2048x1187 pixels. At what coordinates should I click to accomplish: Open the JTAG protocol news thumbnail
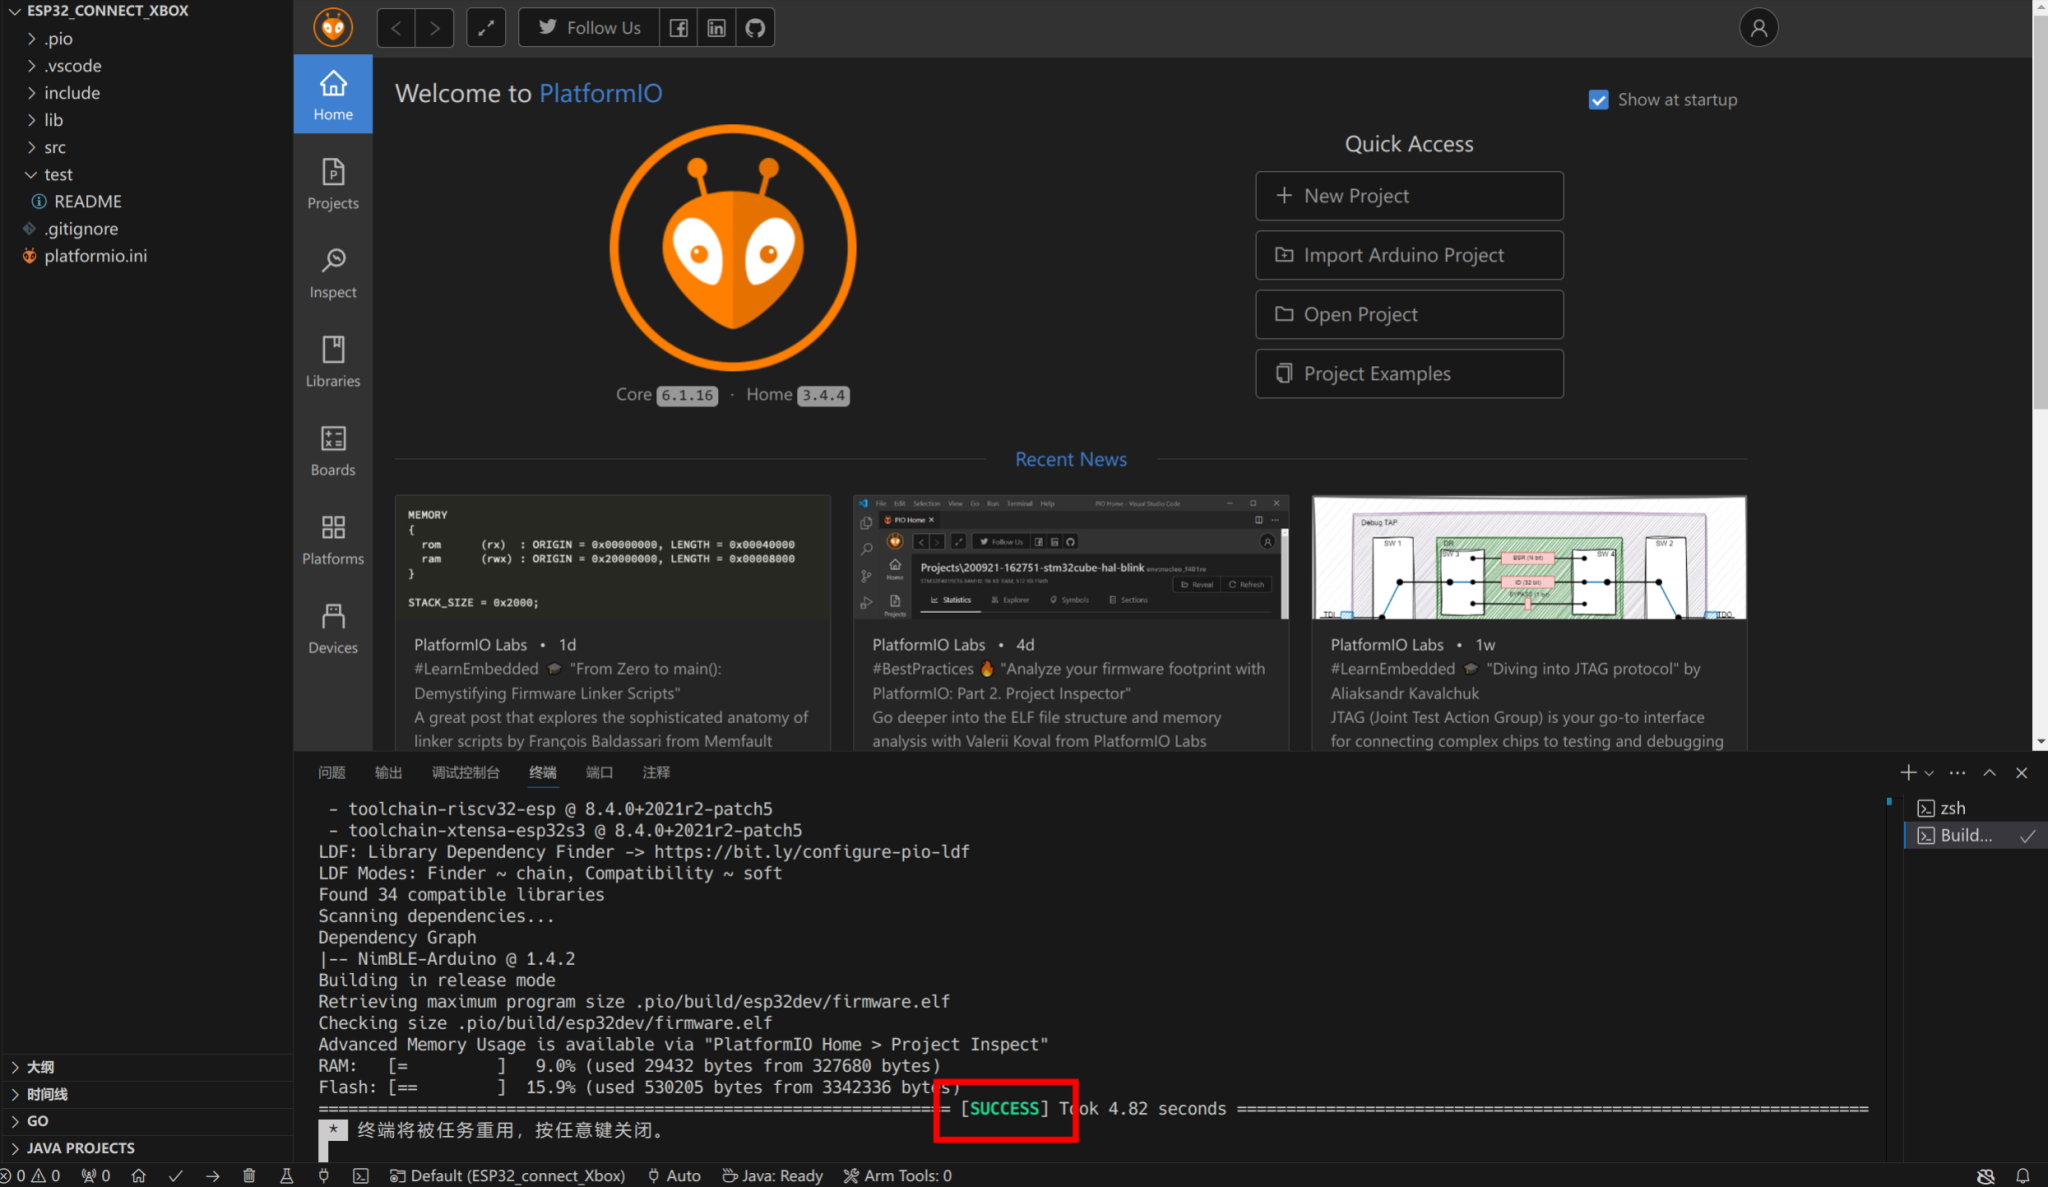click(1528, 557)
